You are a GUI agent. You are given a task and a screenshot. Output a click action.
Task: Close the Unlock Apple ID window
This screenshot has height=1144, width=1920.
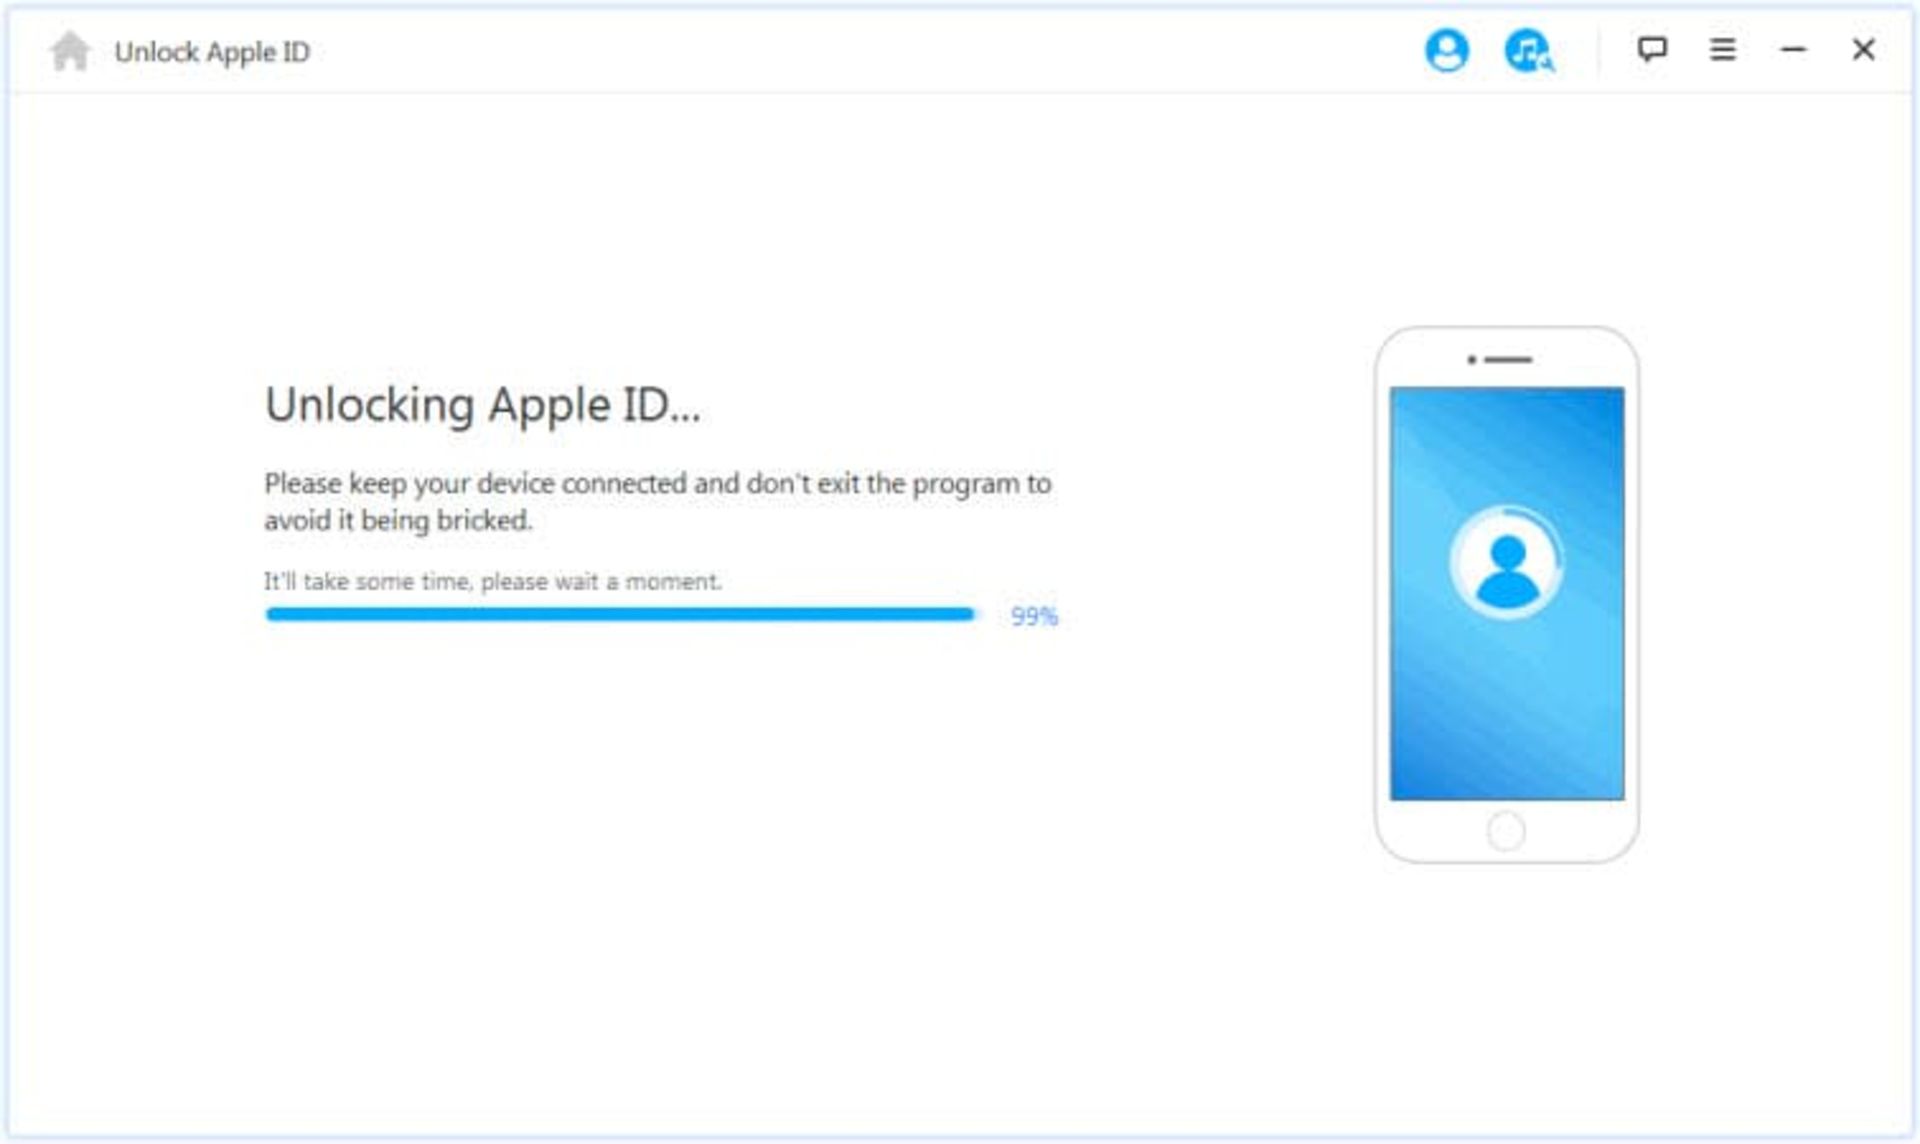point(1863,49)
